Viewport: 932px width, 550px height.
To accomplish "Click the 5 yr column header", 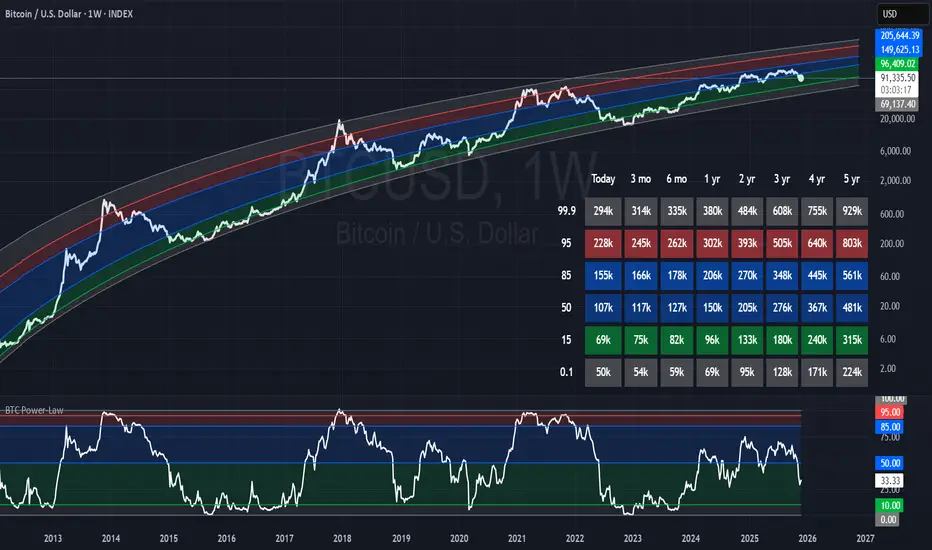I will 852,178.
